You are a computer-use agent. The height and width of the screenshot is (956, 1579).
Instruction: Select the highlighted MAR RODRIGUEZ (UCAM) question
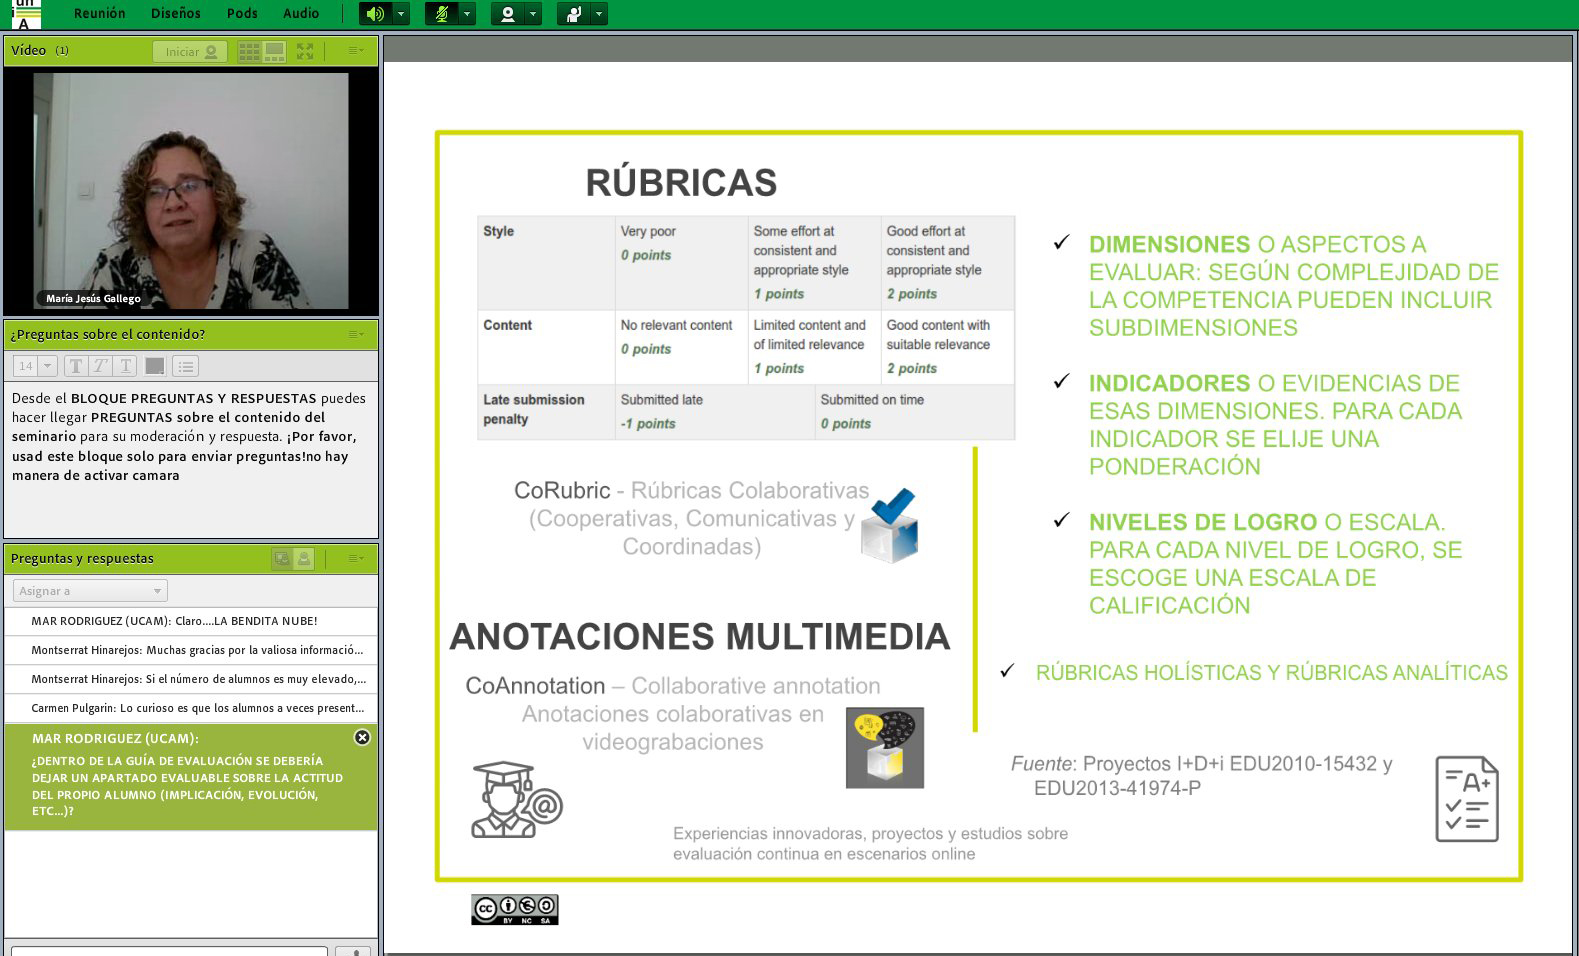point(191,777)
